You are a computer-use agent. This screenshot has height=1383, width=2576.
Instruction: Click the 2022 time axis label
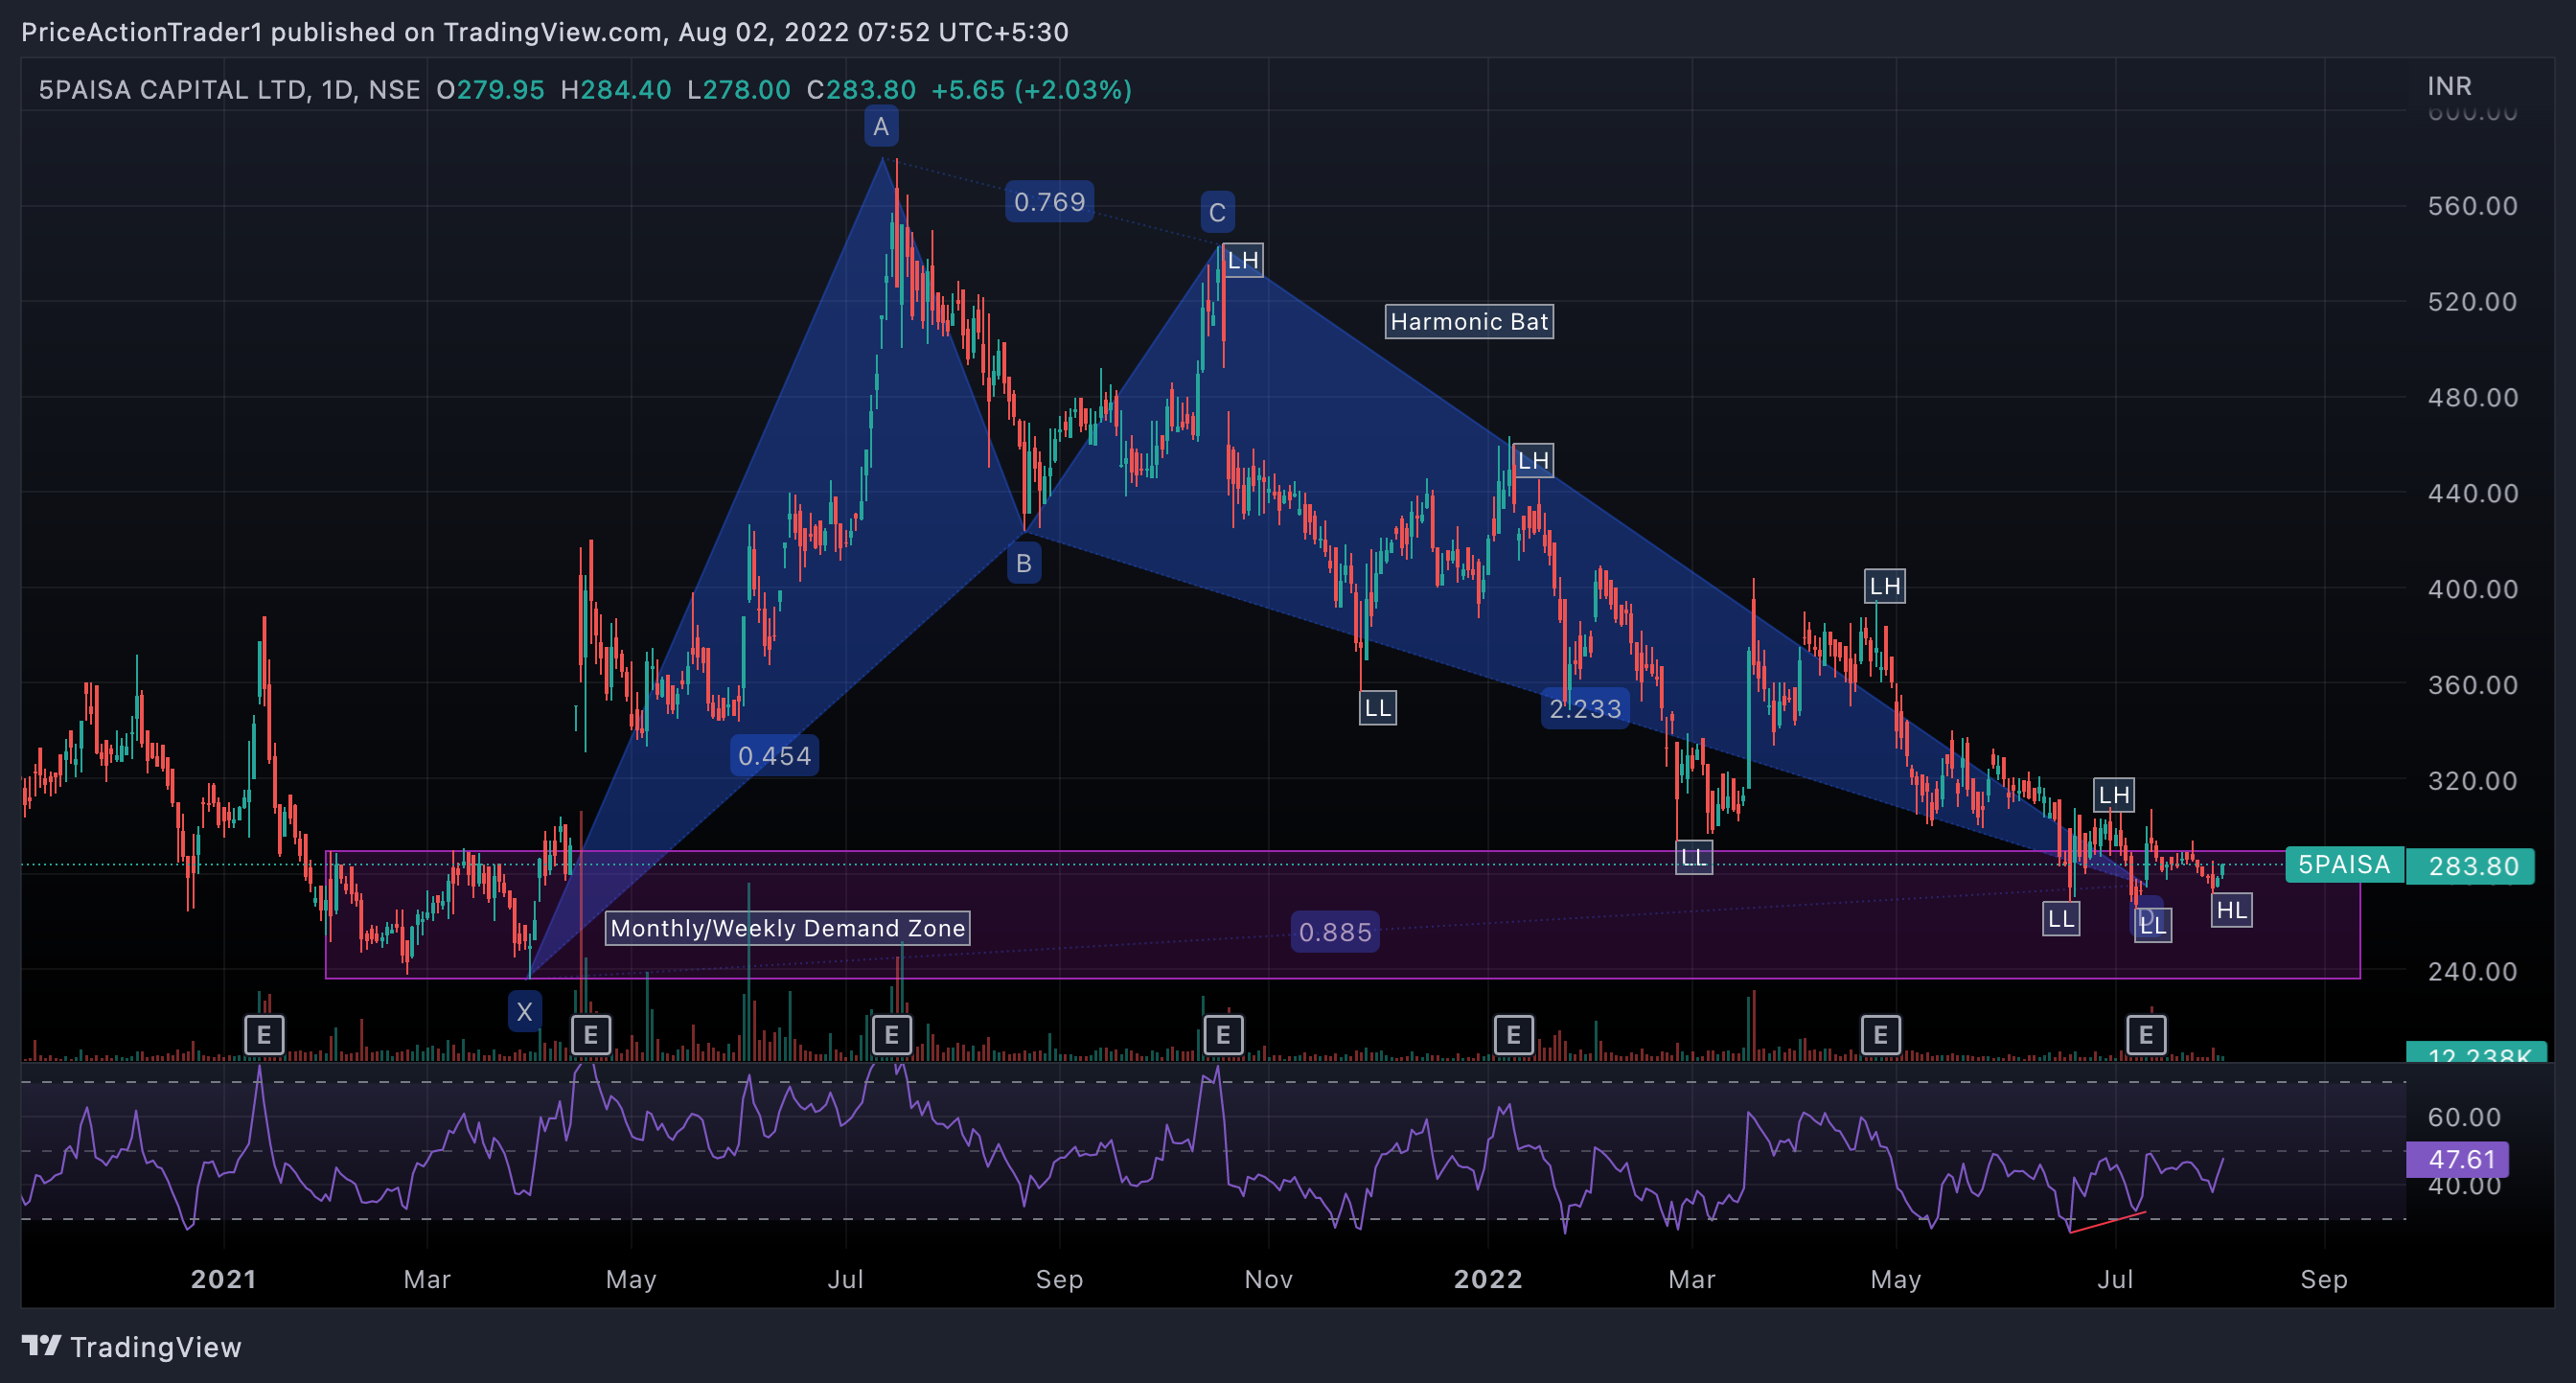pyautogui.click(x=1488, y=1279)
